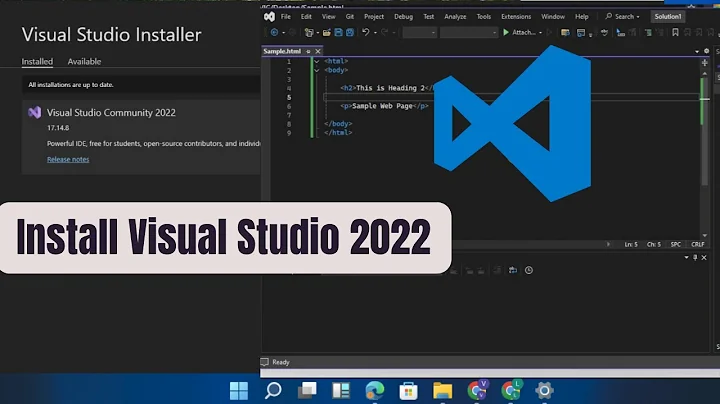
Task: Expand the Undo history dropdown arrow
Action: coord(375,33)
